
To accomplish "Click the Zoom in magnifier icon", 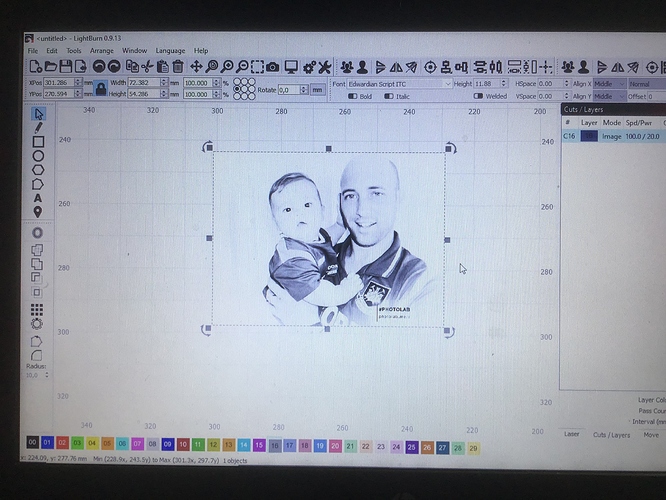I will [x=227, y=67].
